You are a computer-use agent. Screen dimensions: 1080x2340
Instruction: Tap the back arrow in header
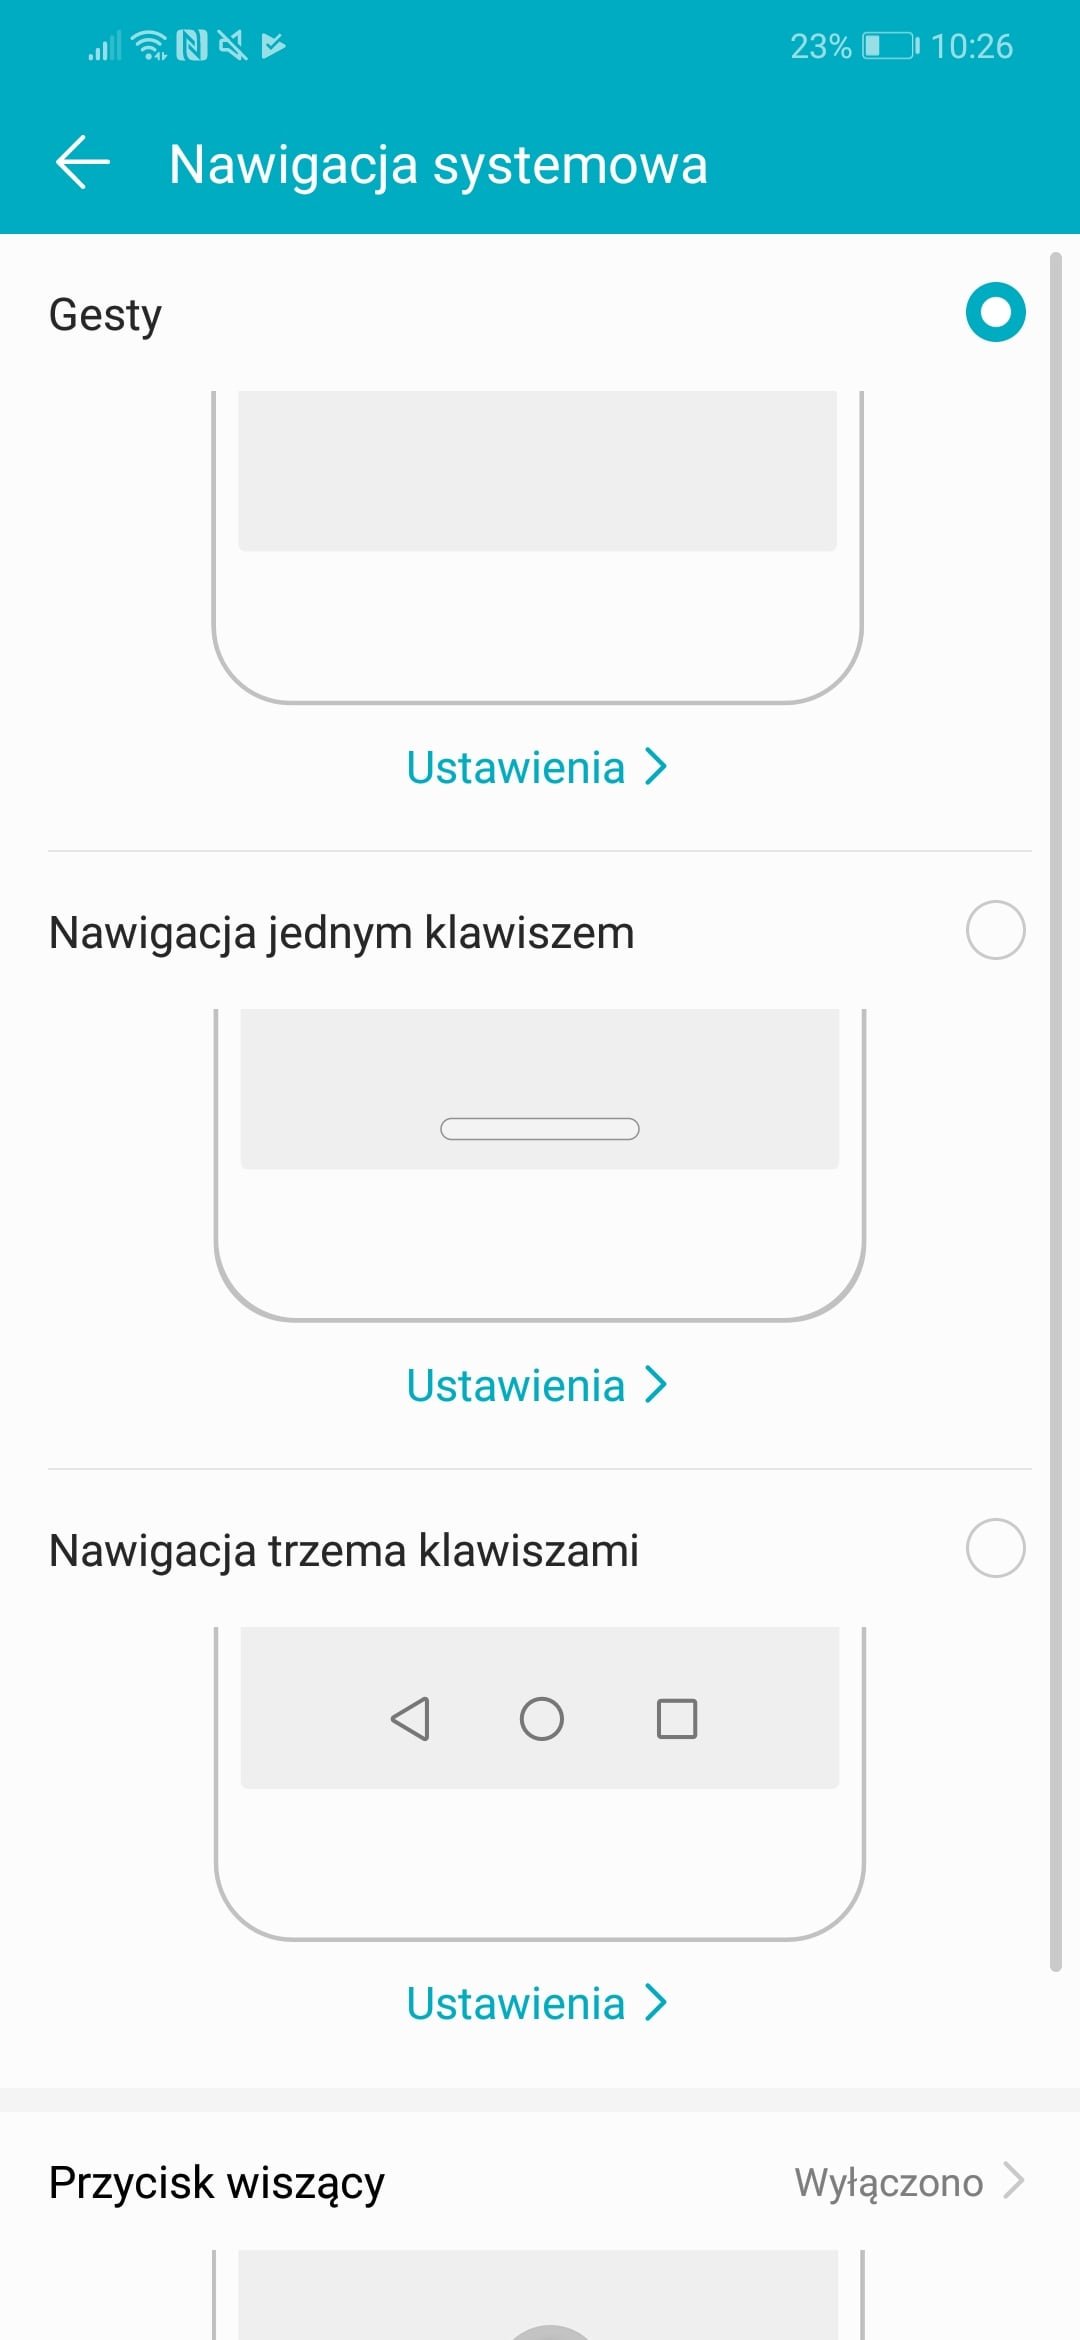[83, 163]
